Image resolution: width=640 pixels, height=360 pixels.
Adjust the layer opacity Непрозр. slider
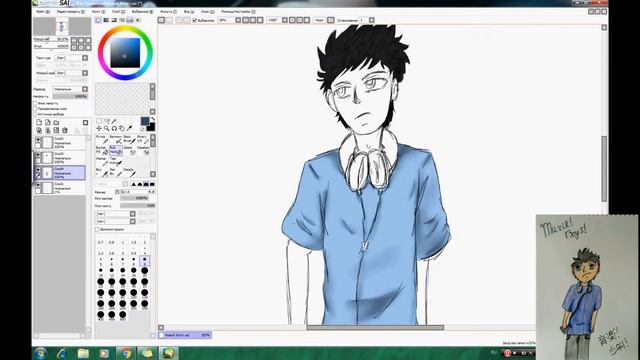[70, 96]
